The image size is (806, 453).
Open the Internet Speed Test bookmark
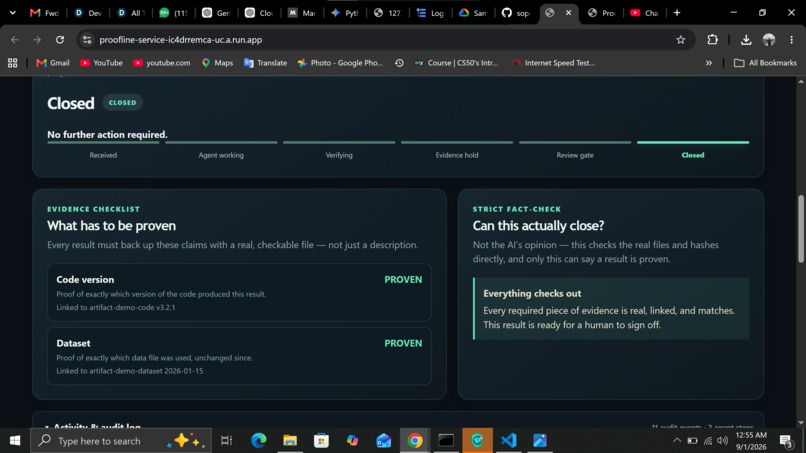(553, 63)
